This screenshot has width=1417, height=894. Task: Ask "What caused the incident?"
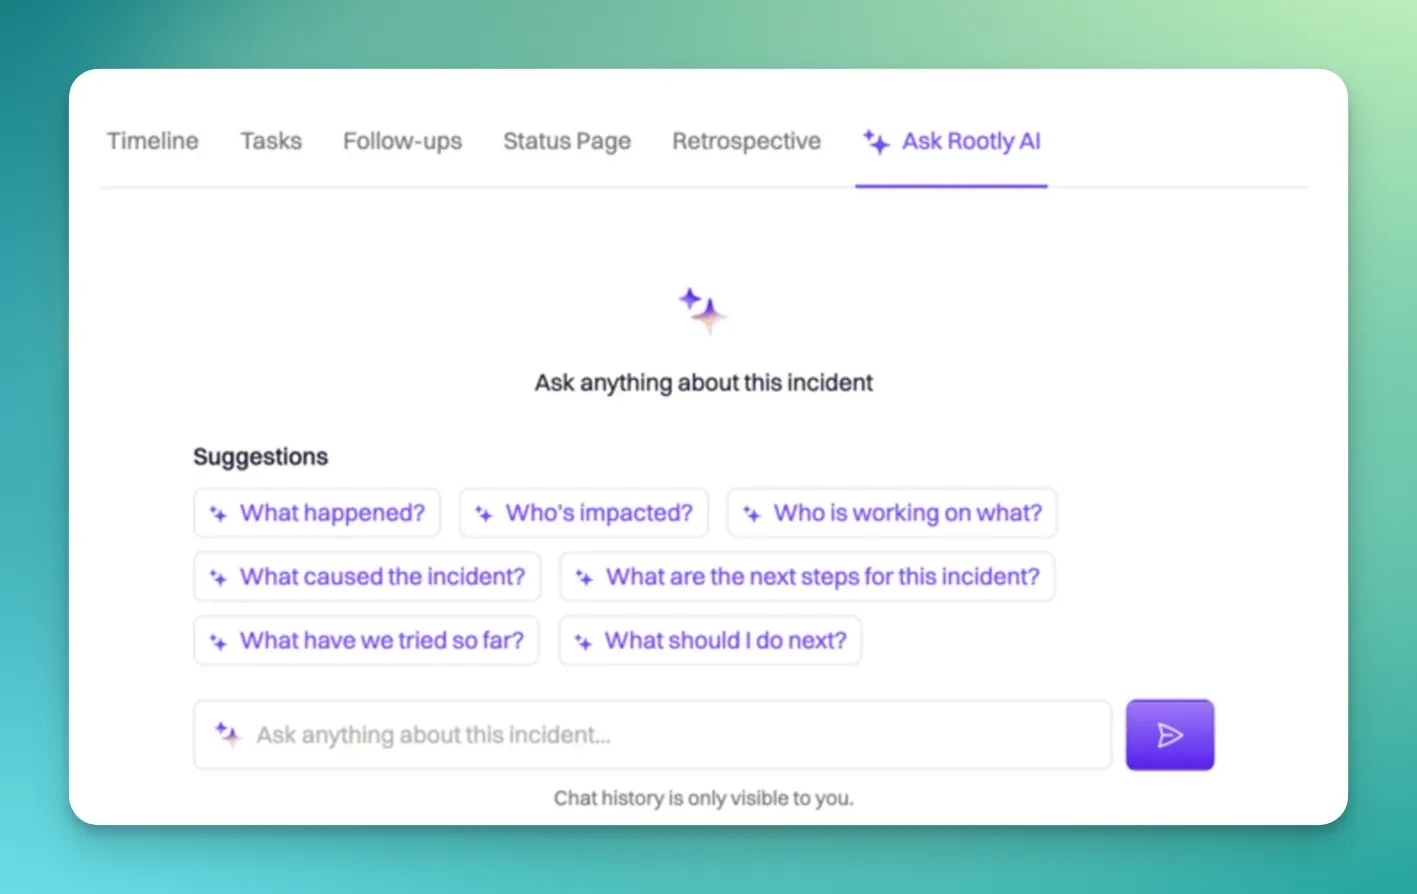[x=367, y=577]
